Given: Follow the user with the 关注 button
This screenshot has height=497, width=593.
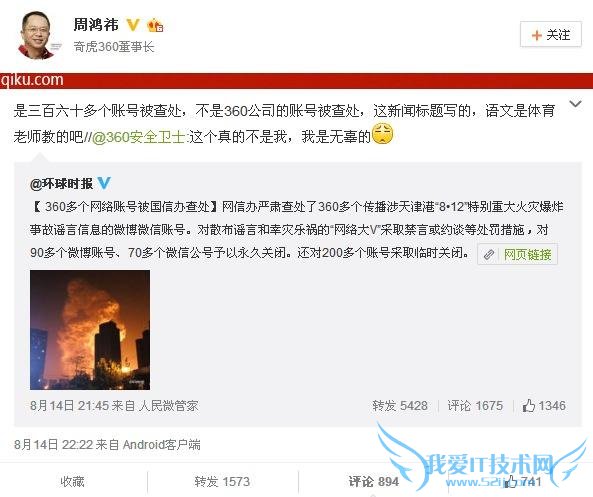Looking at the screenshot, I should [x=551, y=35].
